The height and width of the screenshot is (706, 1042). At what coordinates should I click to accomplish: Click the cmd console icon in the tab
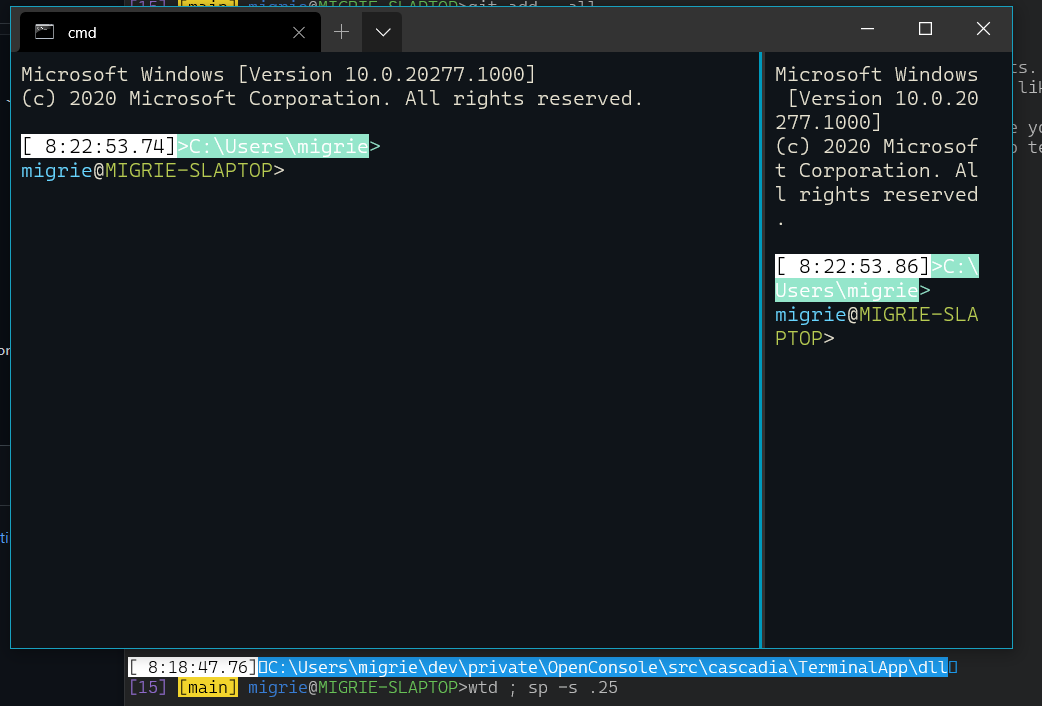[x=45, y=32]
